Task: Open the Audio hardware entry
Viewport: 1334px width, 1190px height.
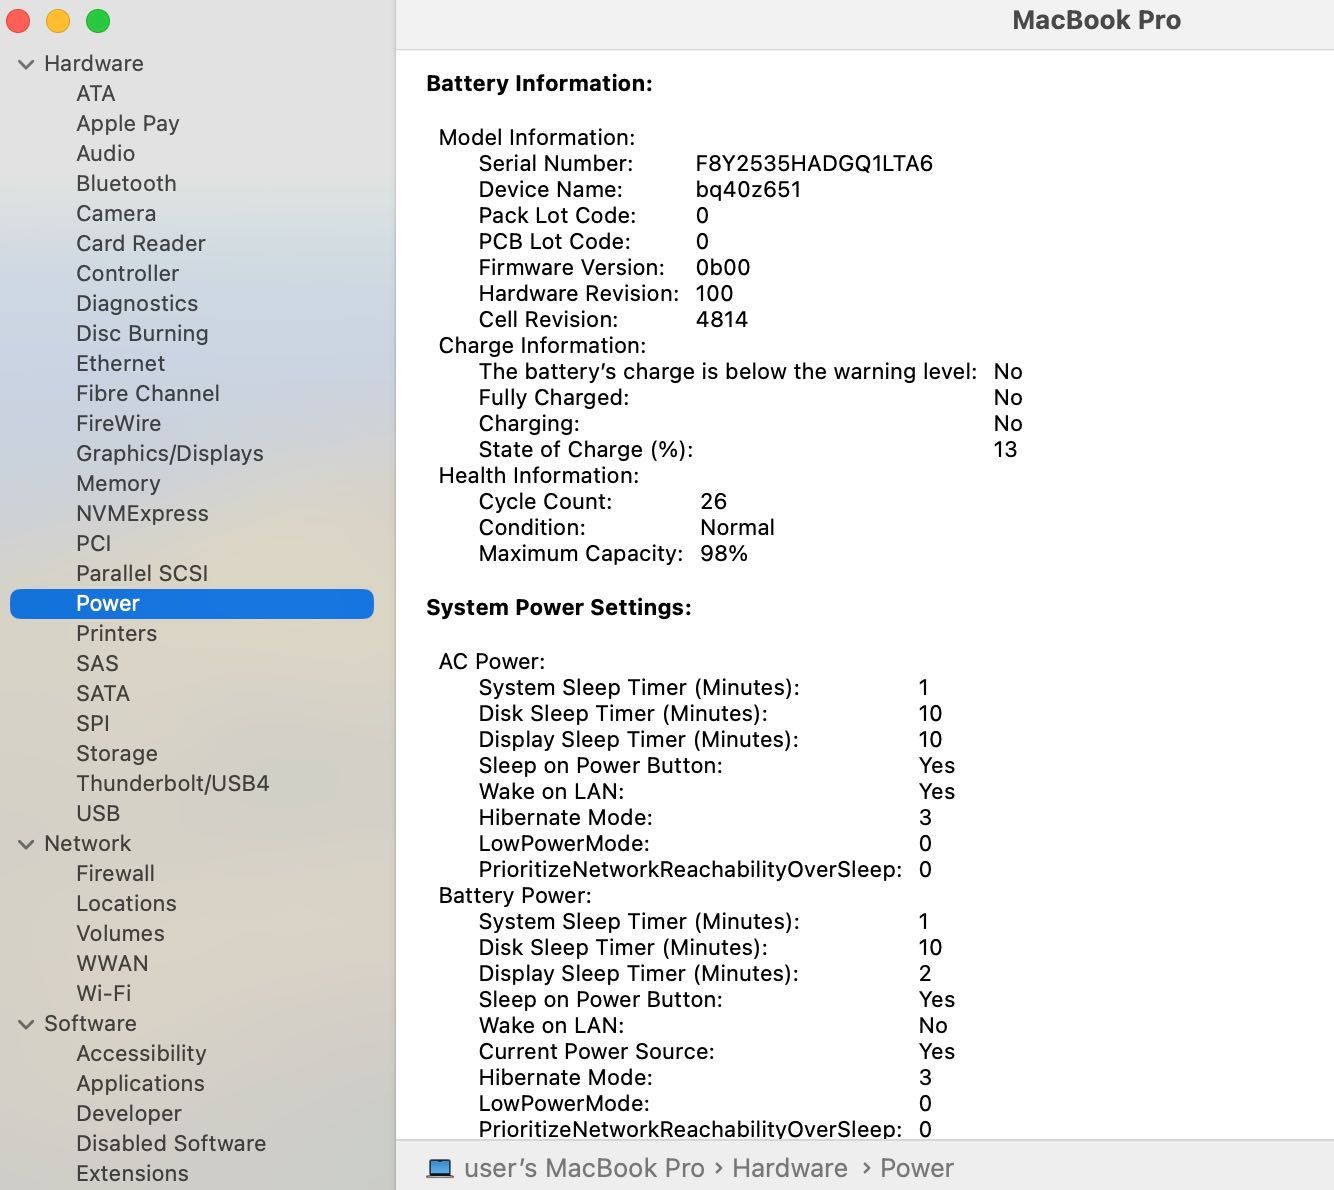Action: click(x=106, y=153)
